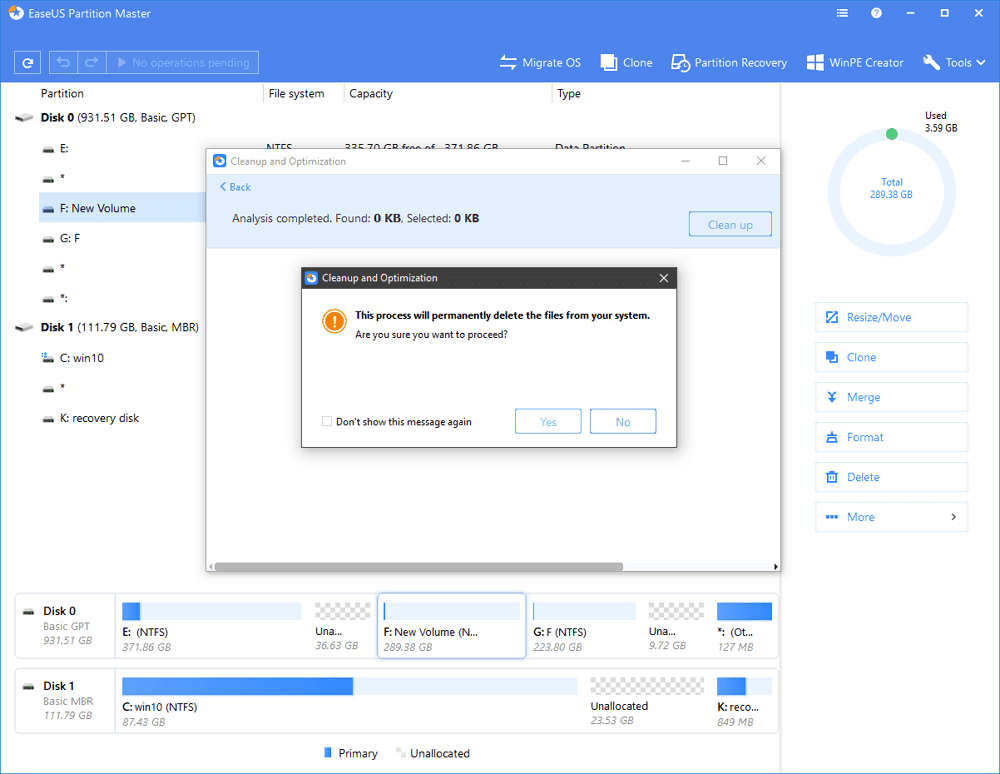Decline deletion with No button

point(623,421)
